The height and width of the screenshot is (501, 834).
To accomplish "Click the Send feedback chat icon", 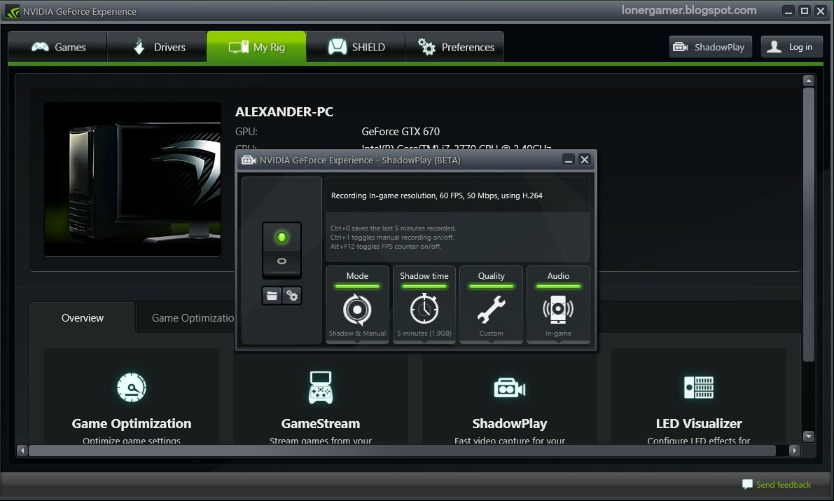I will click(747, 484).
